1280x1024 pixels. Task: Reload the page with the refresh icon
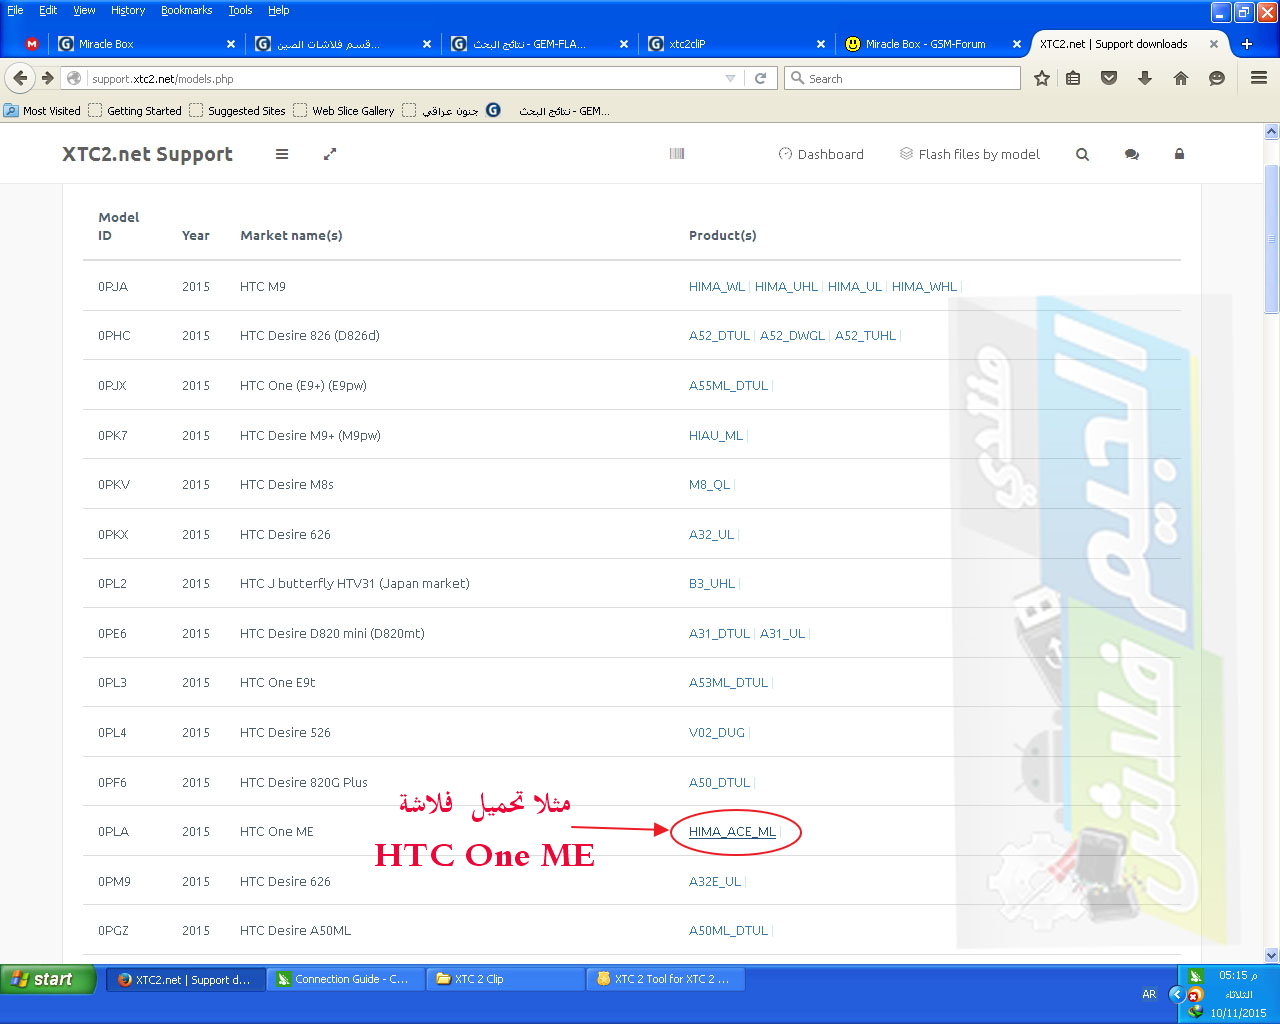tap(760, 78)
